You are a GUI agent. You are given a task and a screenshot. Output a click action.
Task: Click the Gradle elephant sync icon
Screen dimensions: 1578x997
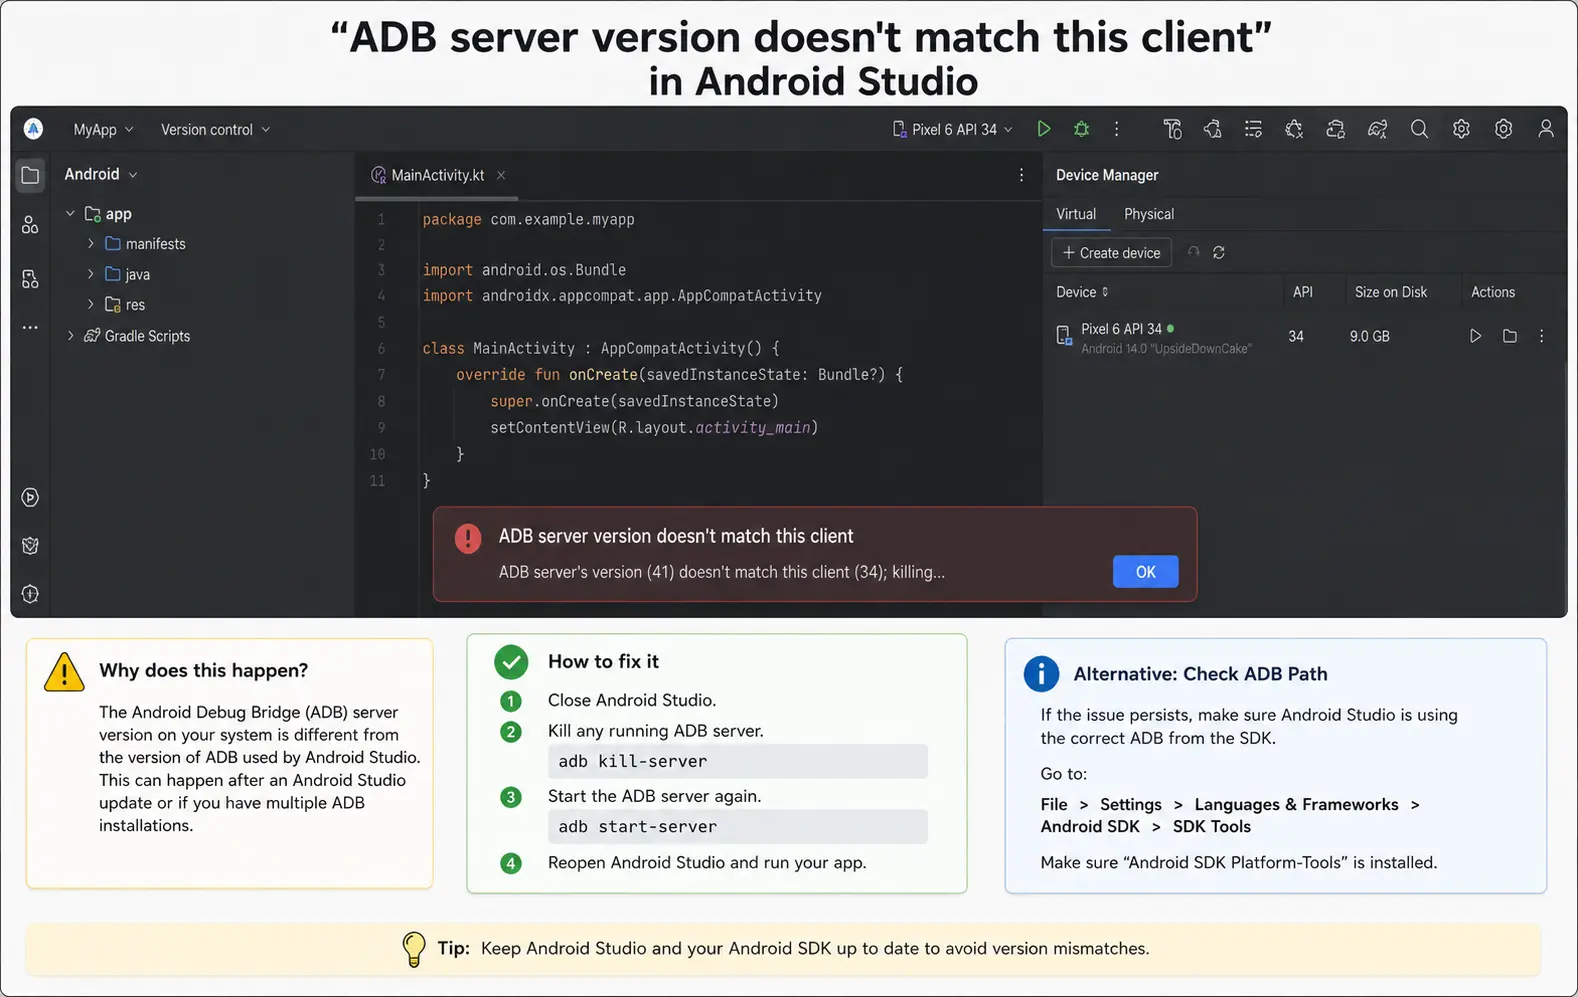tap(1377, 129)
